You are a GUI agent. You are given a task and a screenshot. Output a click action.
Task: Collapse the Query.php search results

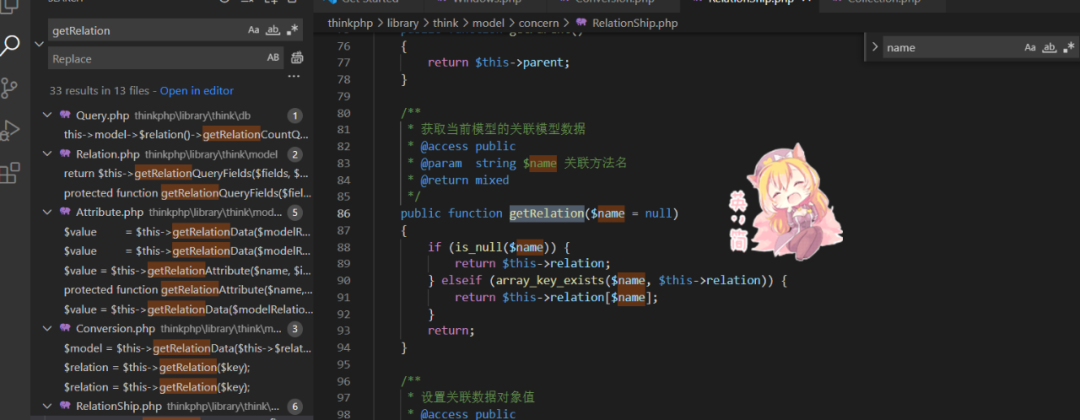point(47,115)
